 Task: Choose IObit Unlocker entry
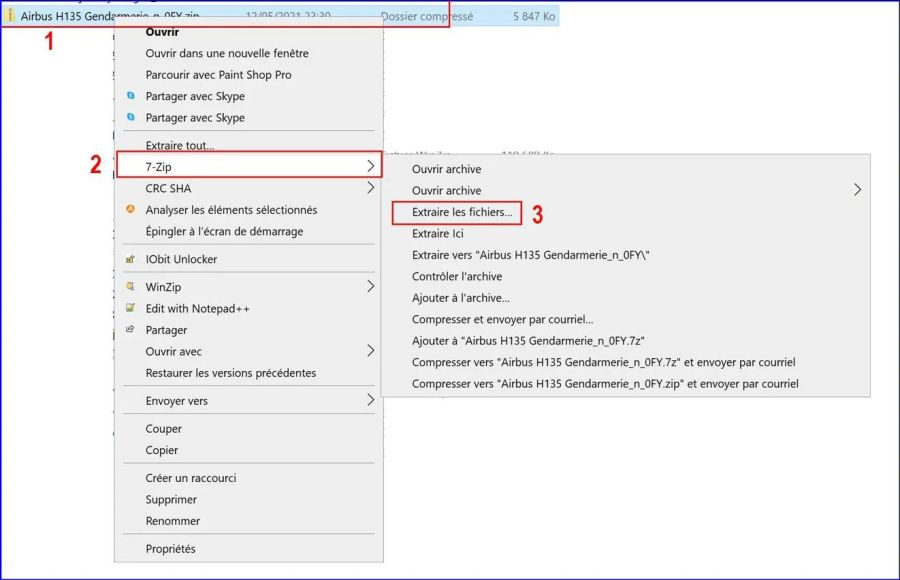[181, 259]
